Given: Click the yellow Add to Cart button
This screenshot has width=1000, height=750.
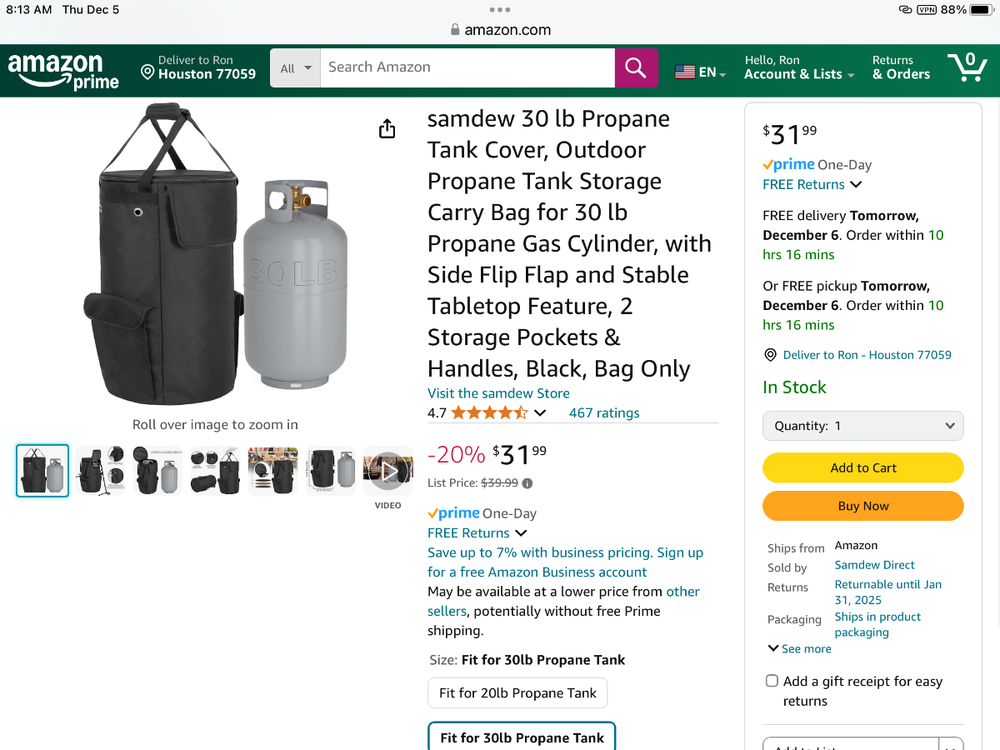Looking at the screenshot, I should [863, 468].
